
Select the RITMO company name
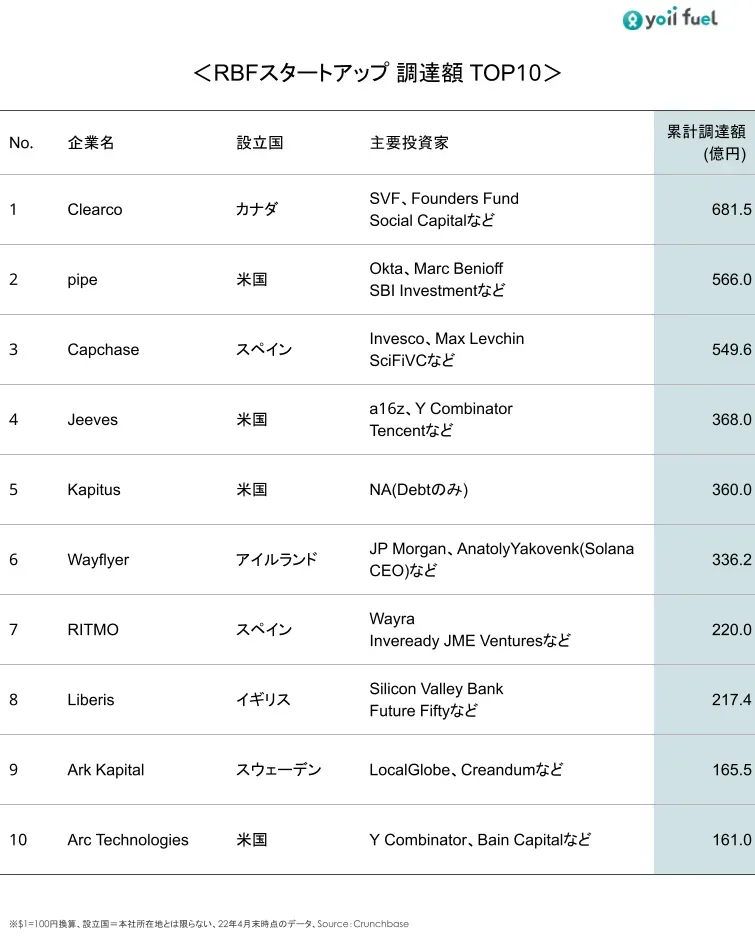tap(93, 630)
